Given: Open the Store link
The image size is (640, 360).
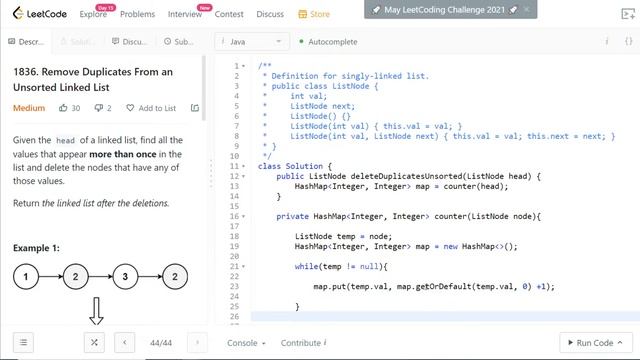Looking at the screenshot, I should (314, 14).
